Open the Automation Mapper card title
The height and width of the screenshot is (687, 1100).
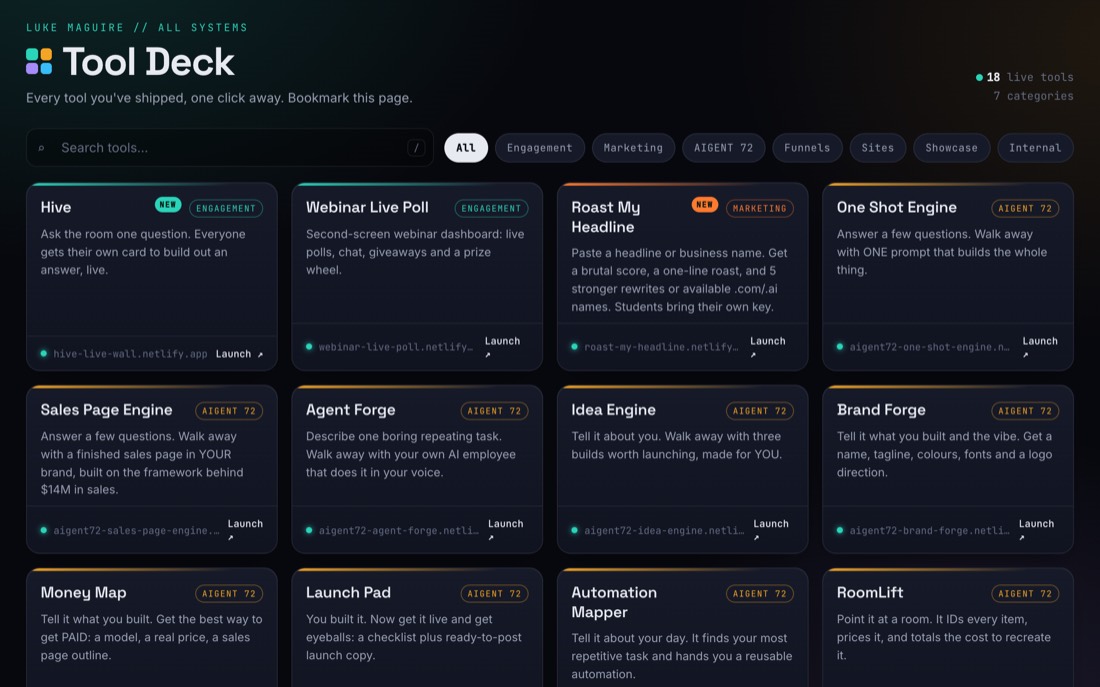(x=614, y=602)
